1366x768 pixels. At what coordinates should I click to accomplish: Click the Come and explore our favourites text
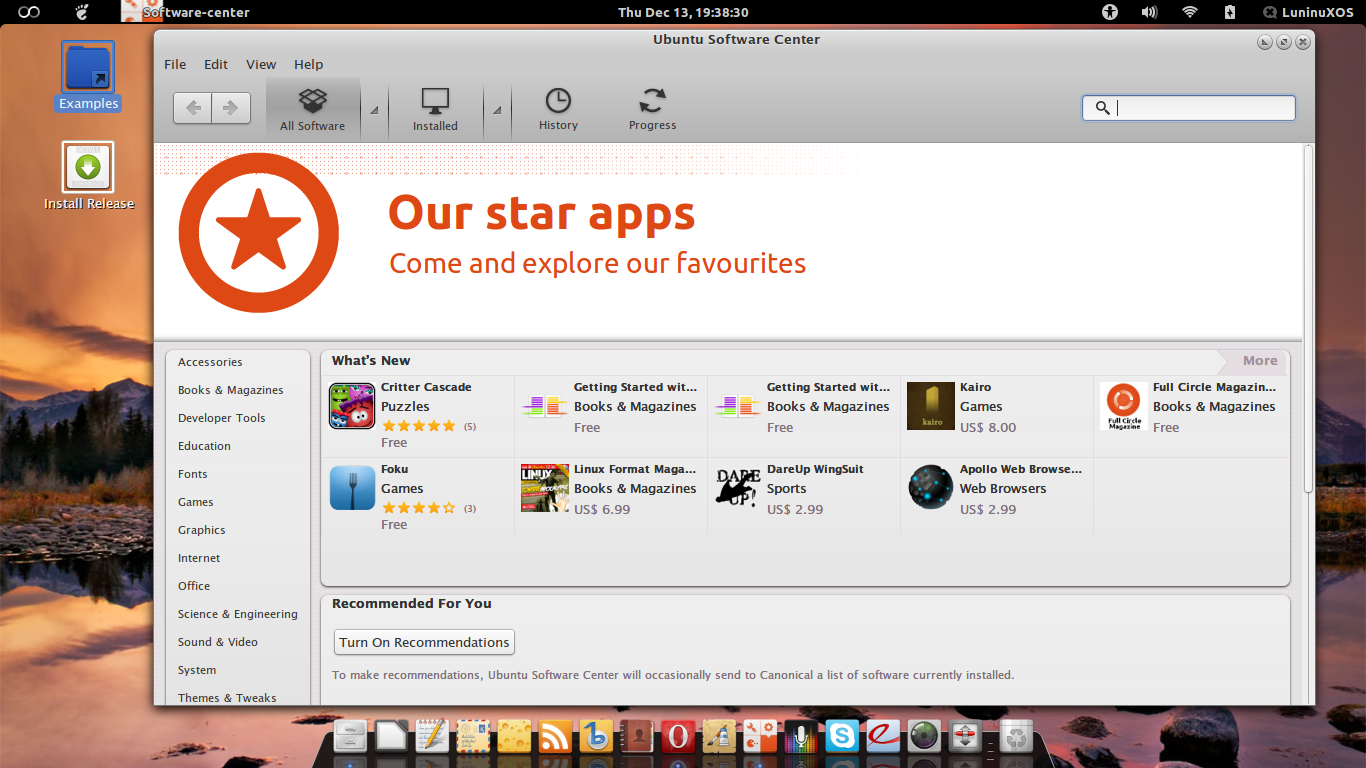597,263
